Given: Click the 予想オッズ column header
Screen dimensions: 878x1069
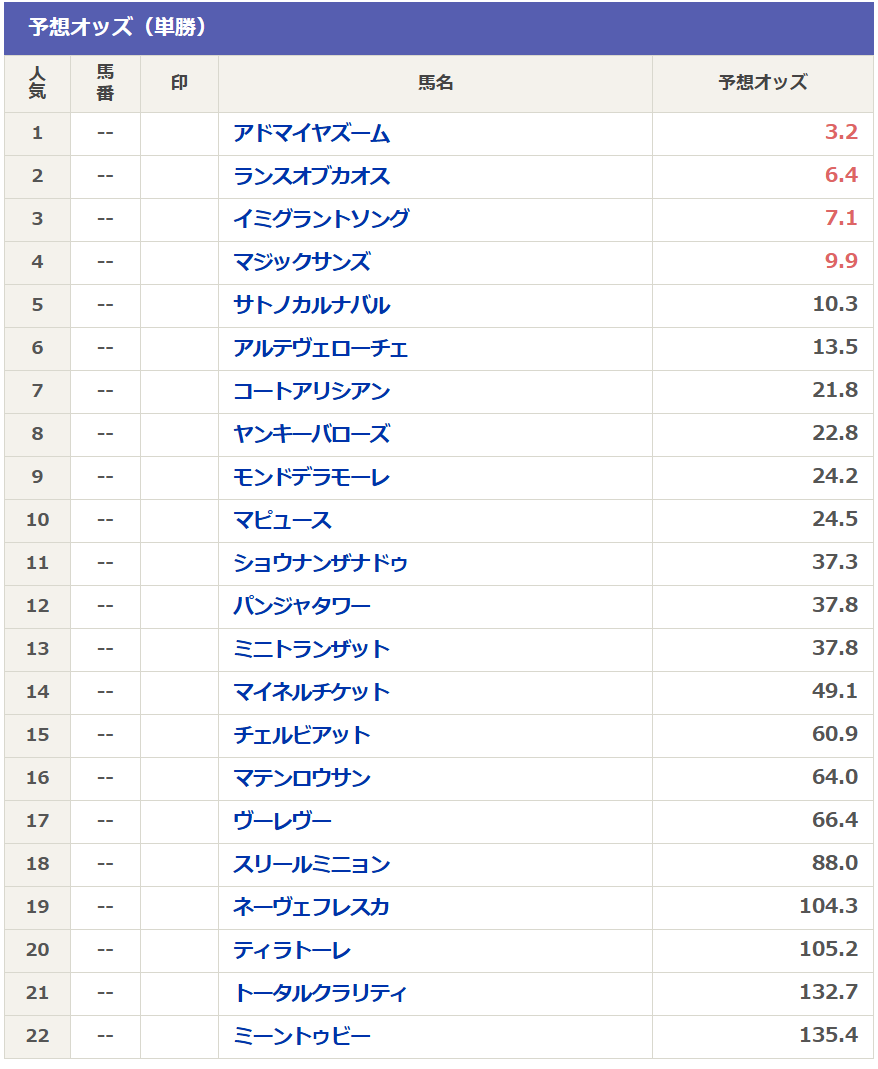Looking at the screenshot, I should pos(763,83).
